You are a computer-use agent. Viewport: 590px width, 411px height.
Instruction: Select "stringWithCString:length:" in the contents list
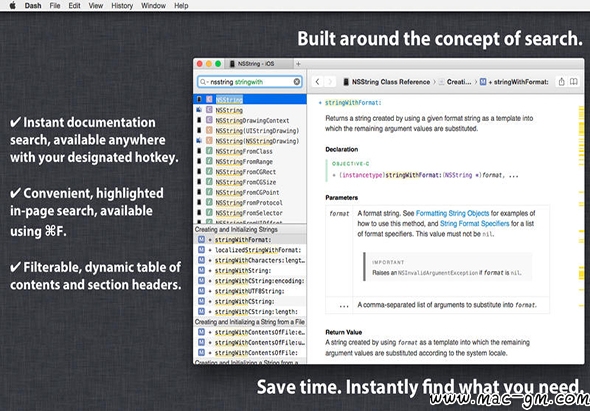(250, 312)
